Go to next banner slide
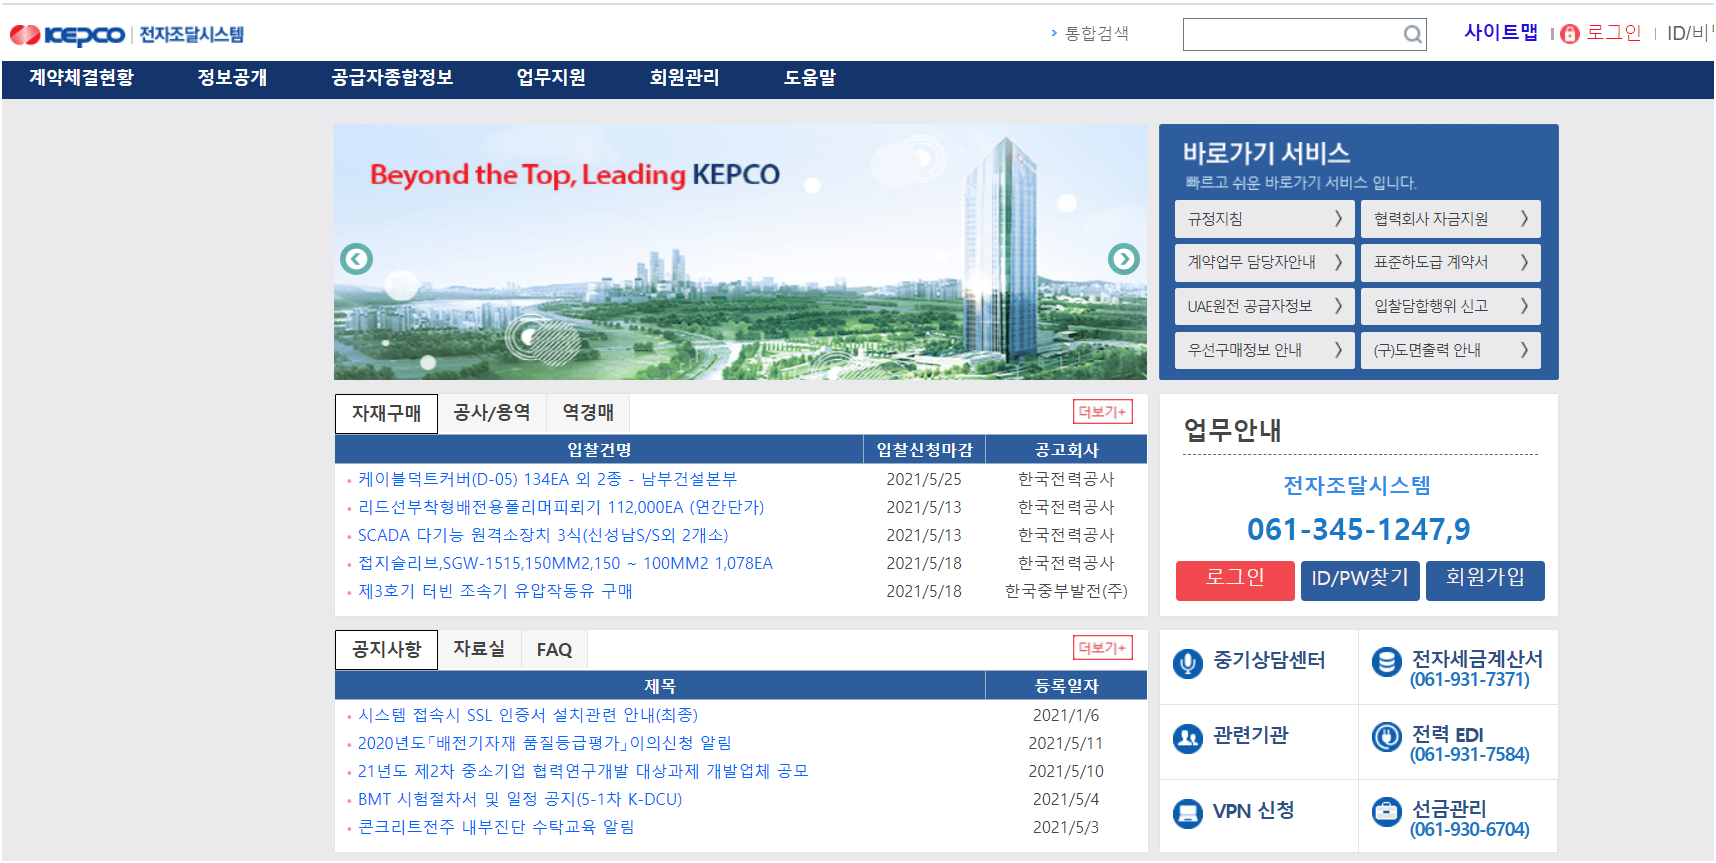 pyautogui.click(x=1124, y=259)
